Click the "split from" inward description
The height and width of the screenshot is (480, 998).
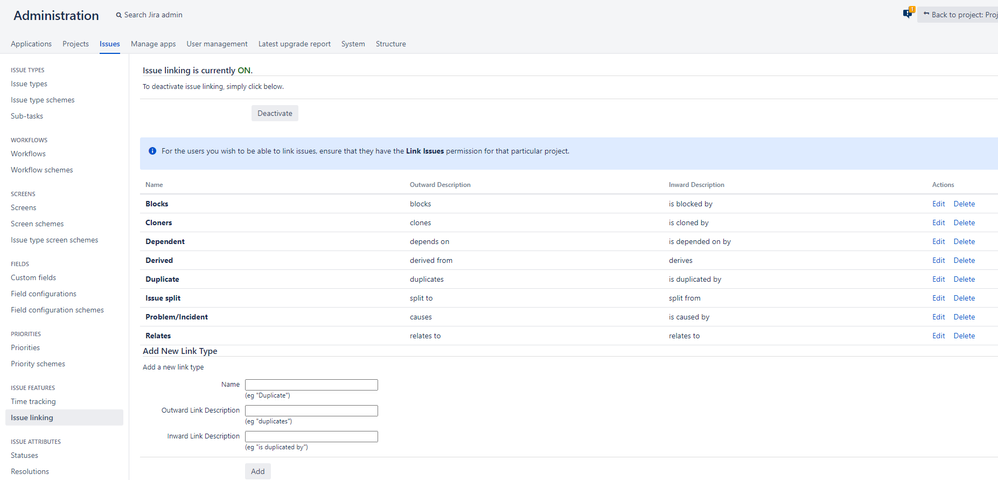(684, 298)
